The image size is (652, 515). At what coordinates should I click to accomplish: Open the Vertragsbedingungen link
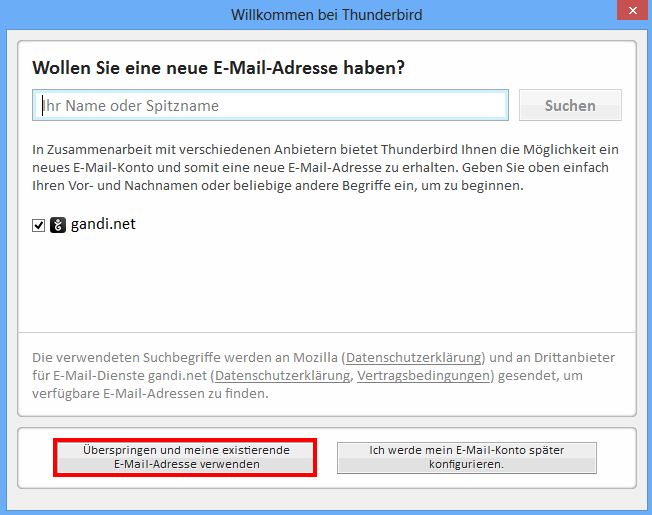click(423, 375)
